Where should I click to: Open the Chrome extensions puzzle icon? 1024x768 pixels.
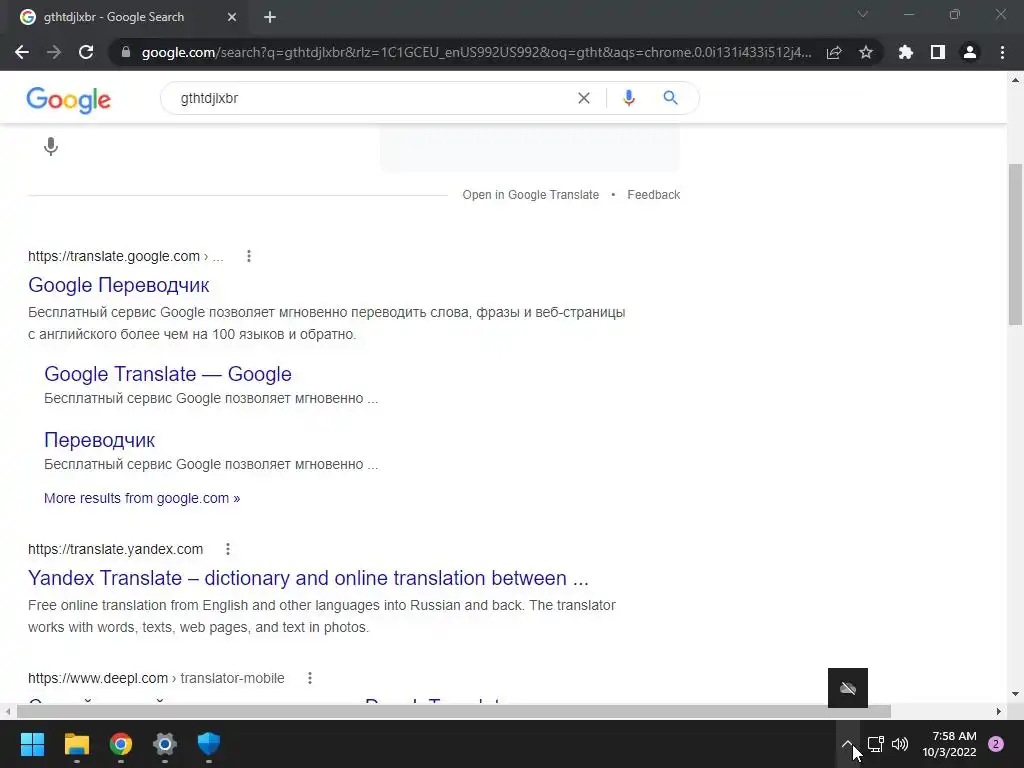[906, 52]
